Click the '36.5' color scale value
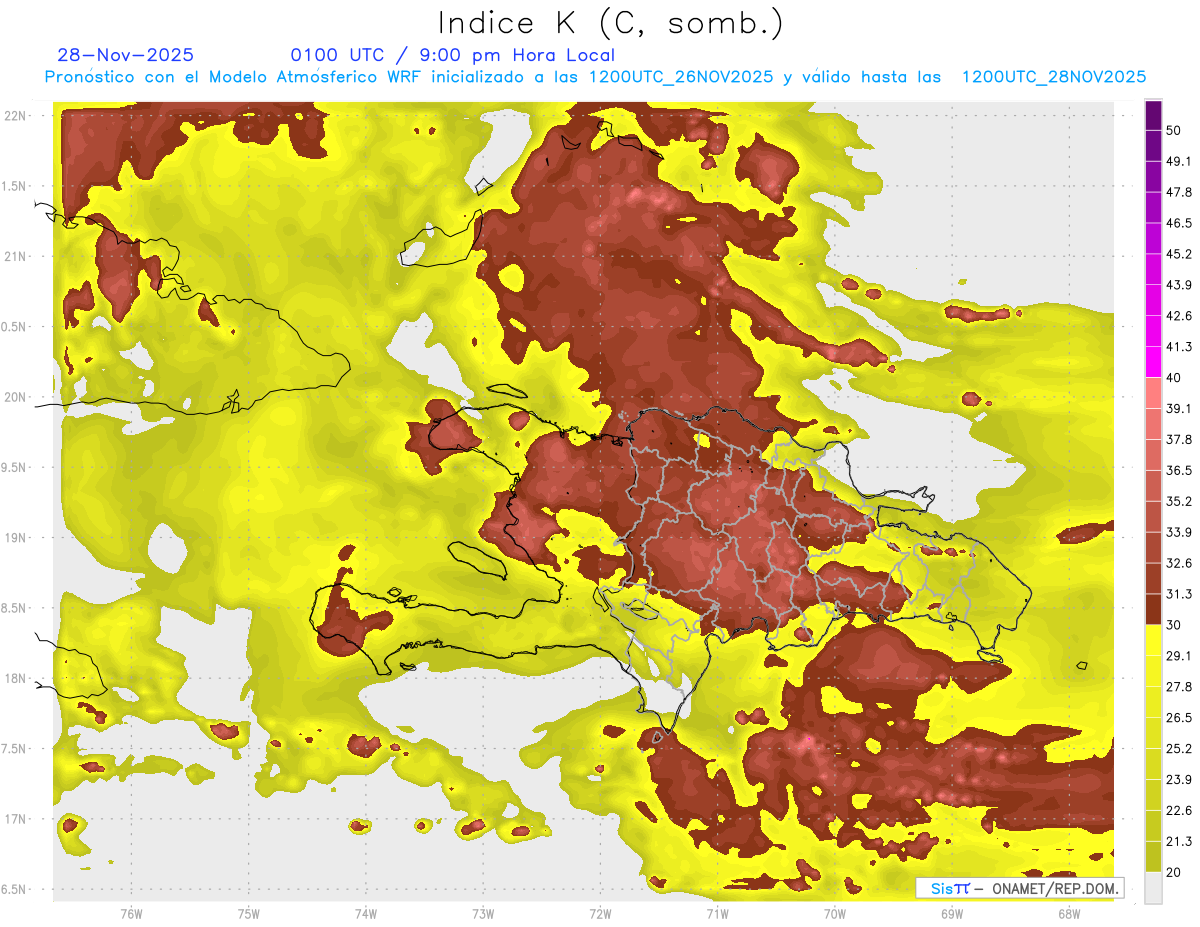Viewport: 1200px width, 927px height. tap(1179, 470)
